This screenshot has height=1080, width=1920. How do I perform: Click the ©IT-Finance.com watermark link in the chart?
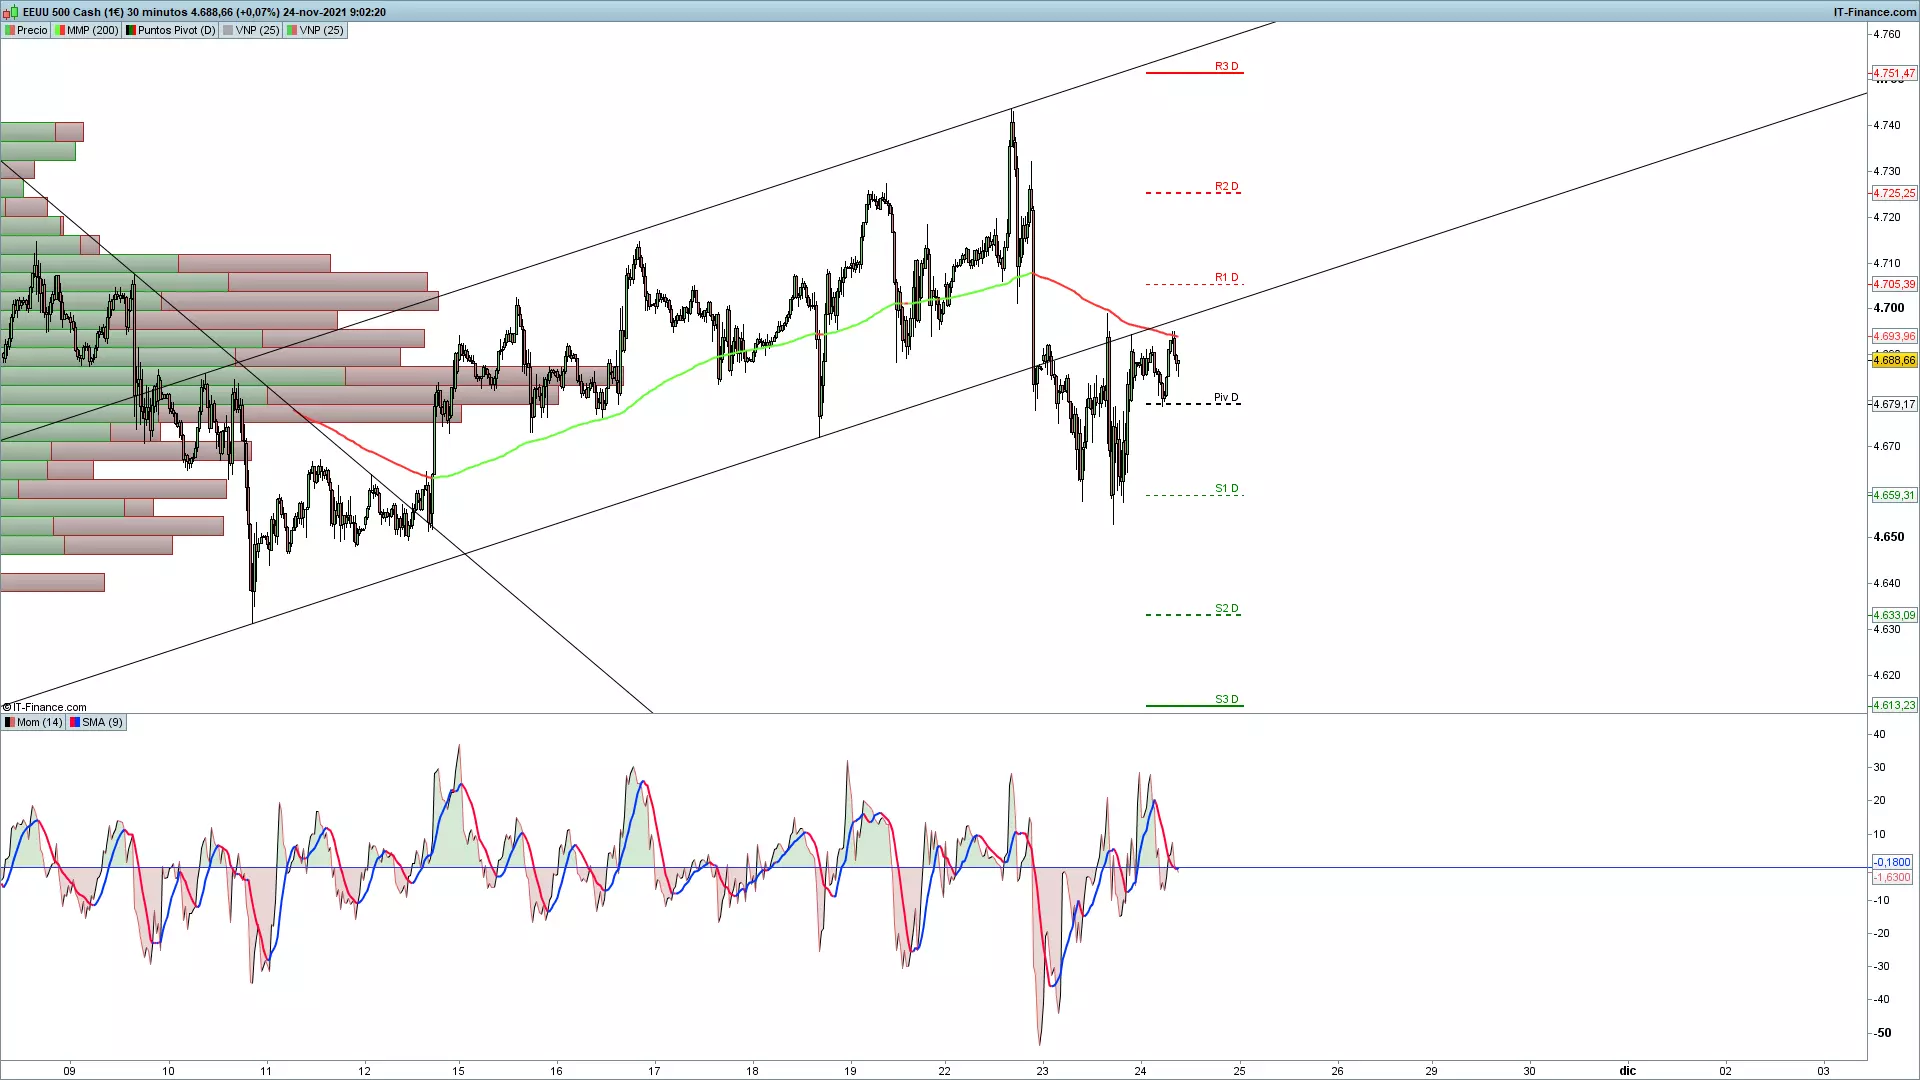pyautogui.click(x=45, y=707)
